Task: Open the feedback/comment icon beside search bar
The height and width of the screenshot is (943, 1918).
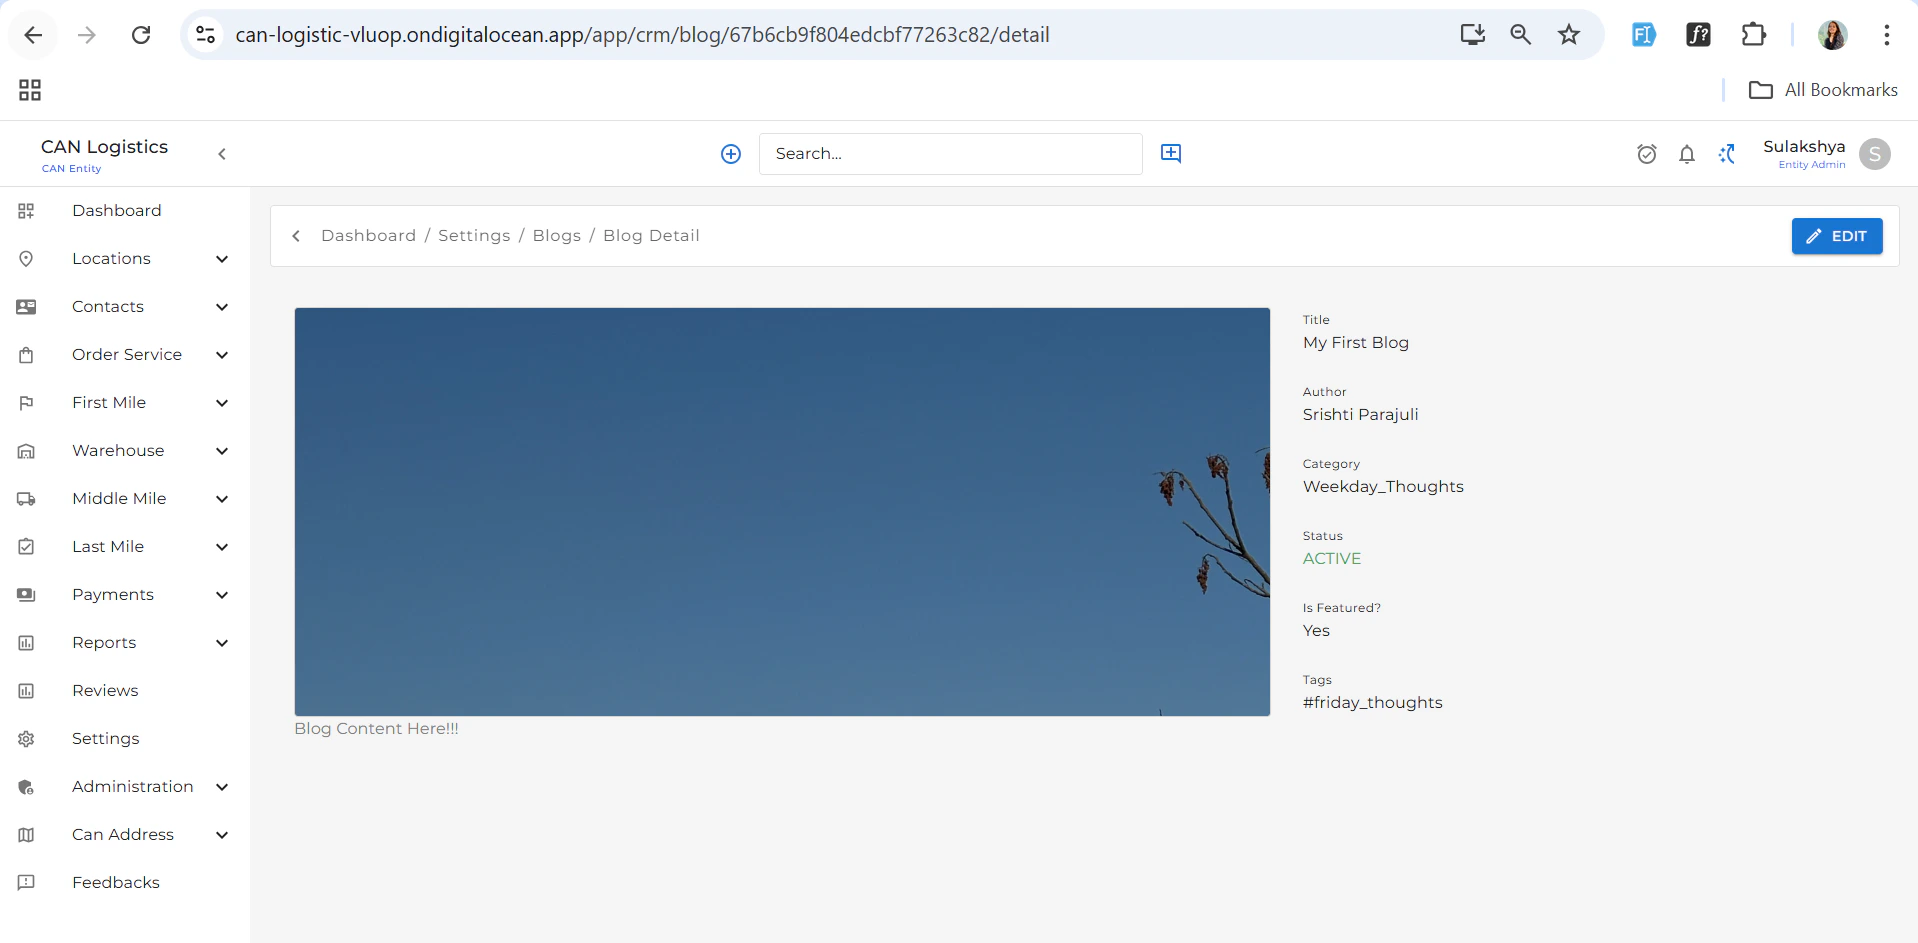Action: (x=1170, y=153)
